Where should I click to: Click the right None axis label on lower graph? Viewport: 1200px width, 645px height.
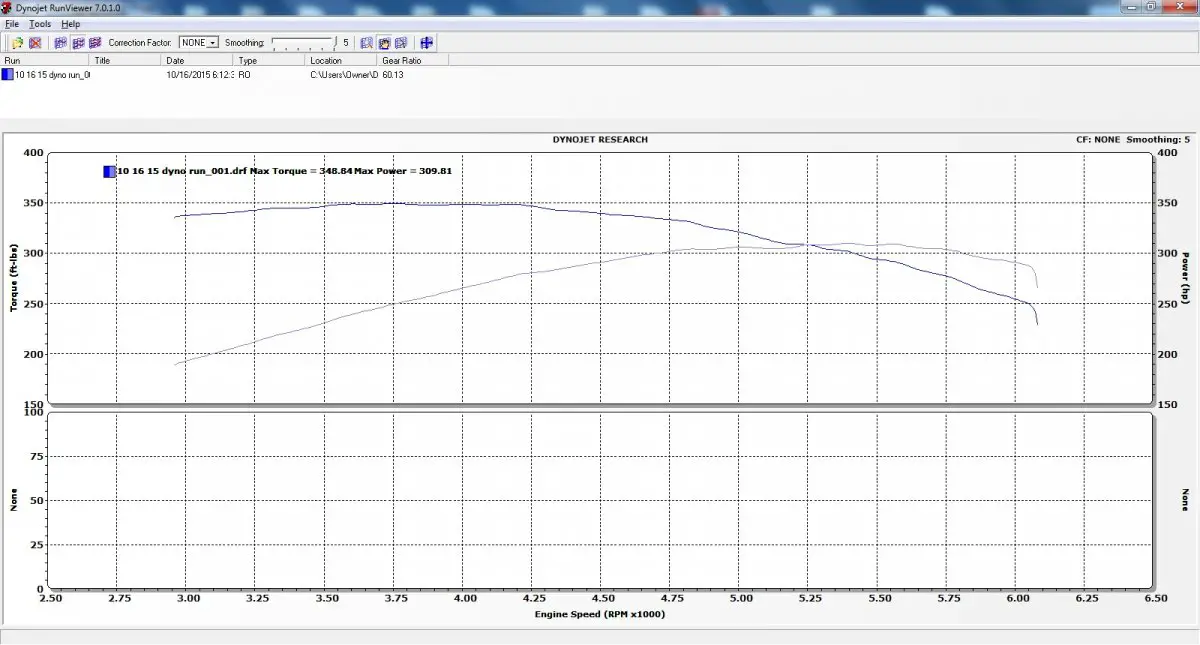pyautogui.click(x=1185, y=501)
